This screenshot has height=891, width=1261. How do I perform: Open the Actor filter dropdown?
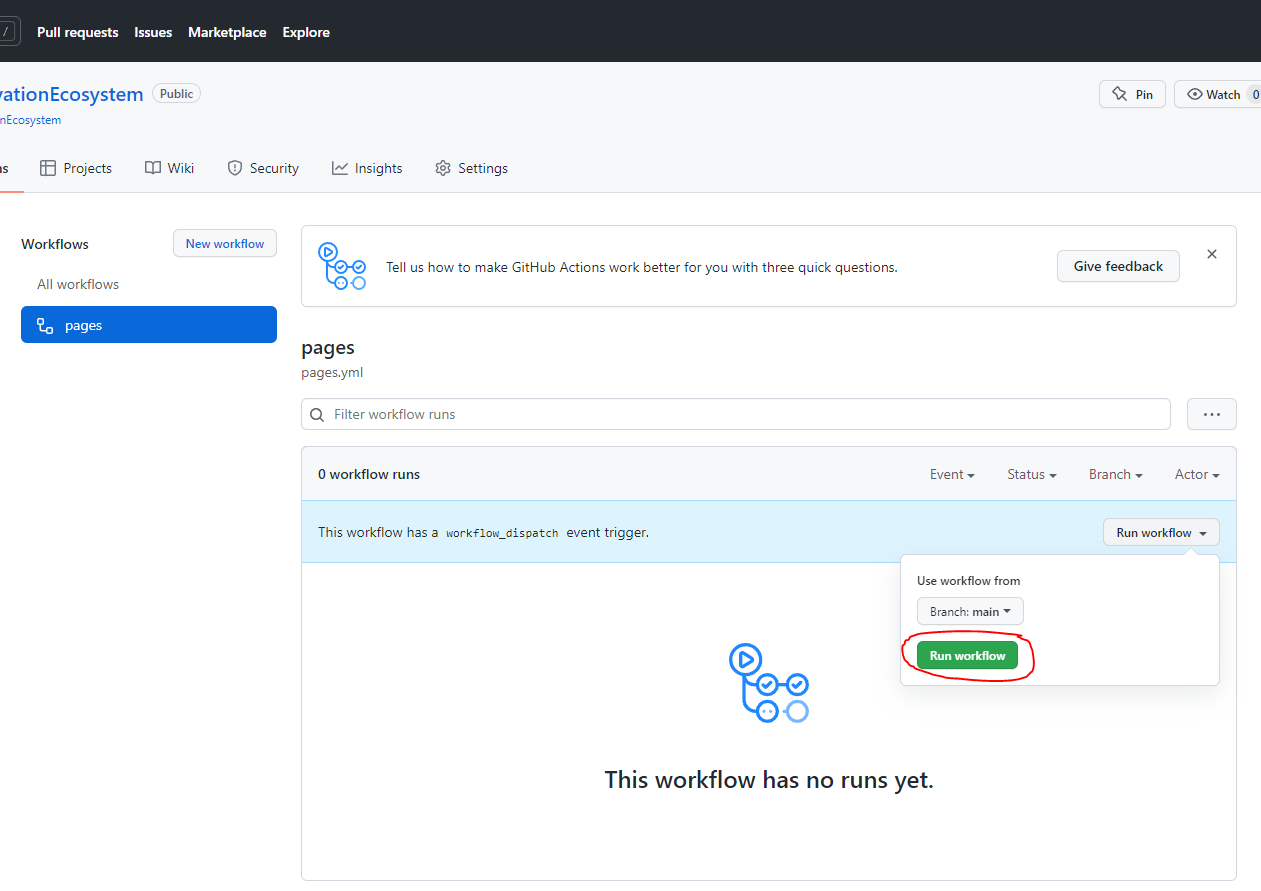1196,474
